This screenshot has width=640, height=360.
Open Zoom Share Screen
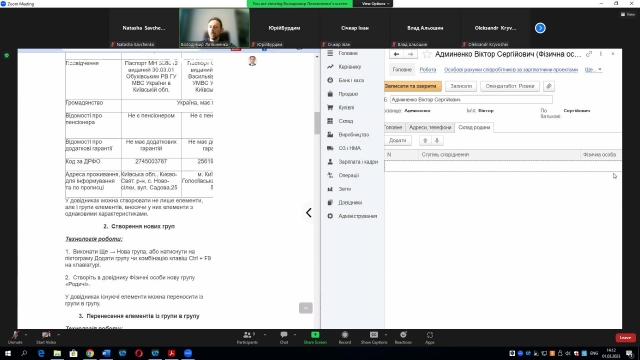pos(315,338)
